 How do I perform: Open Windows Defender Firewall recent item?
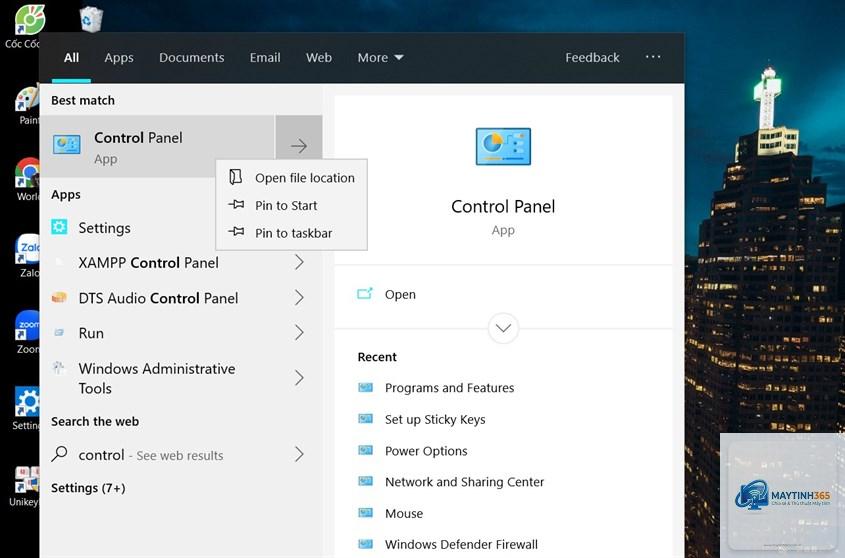tap(461, 545)
